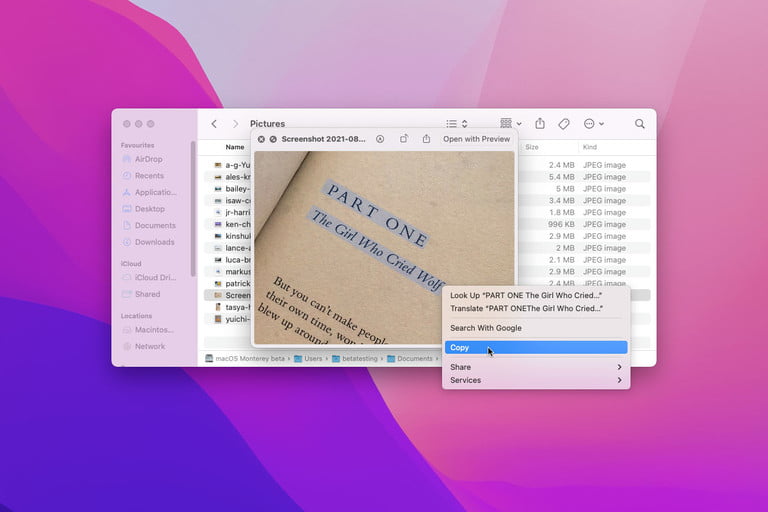
Task: Select the file starting with ales-kr
Action: coord(232,177)
